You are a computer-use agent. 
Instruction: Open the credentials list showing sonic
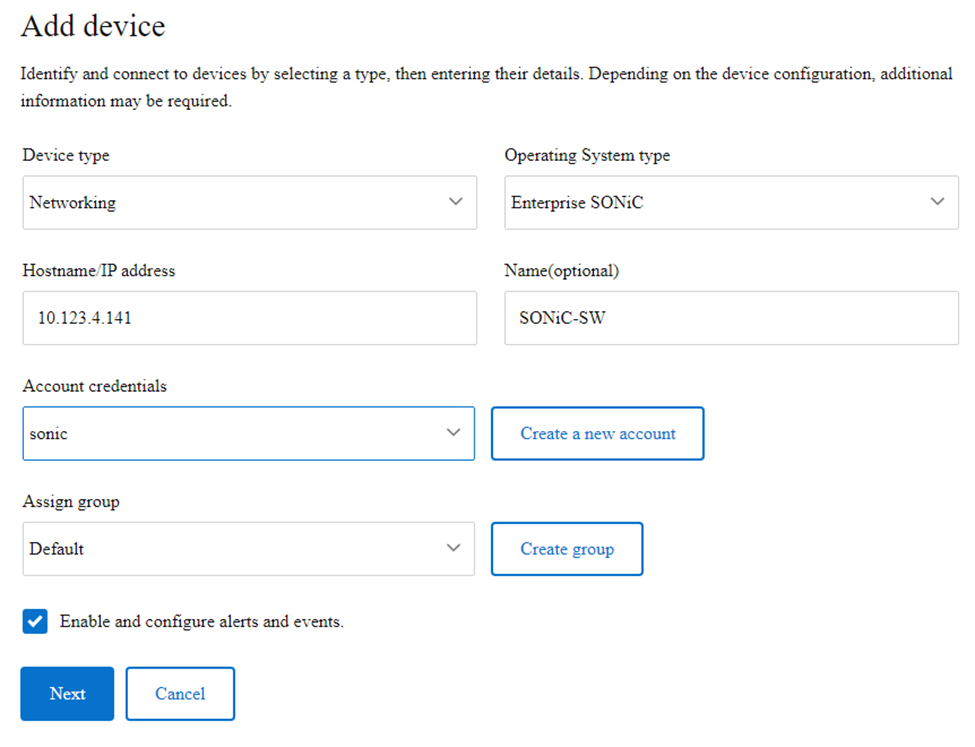click(x=248, y=433)
